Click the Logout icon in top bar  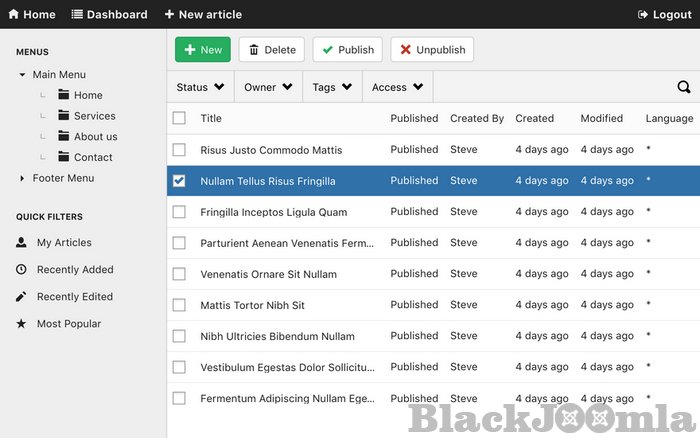pos(643,15)
